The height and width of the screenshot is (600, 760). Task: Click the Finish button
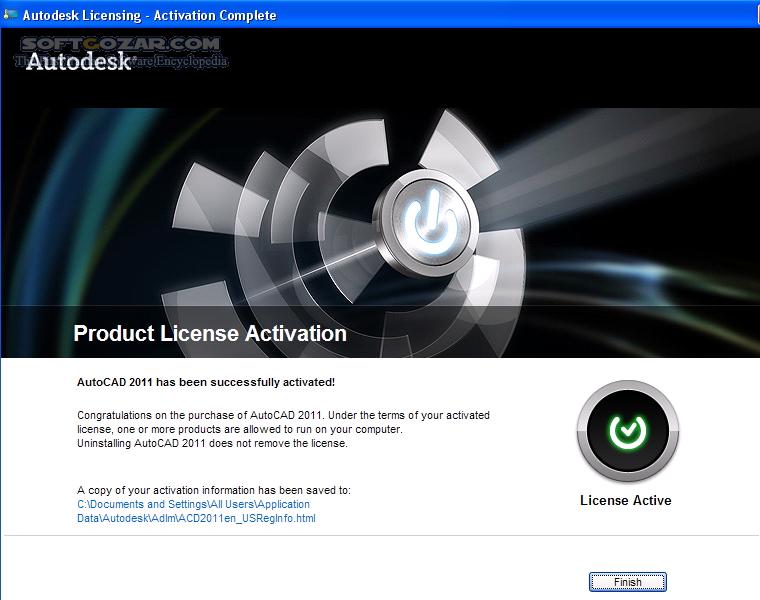(628, 582)
